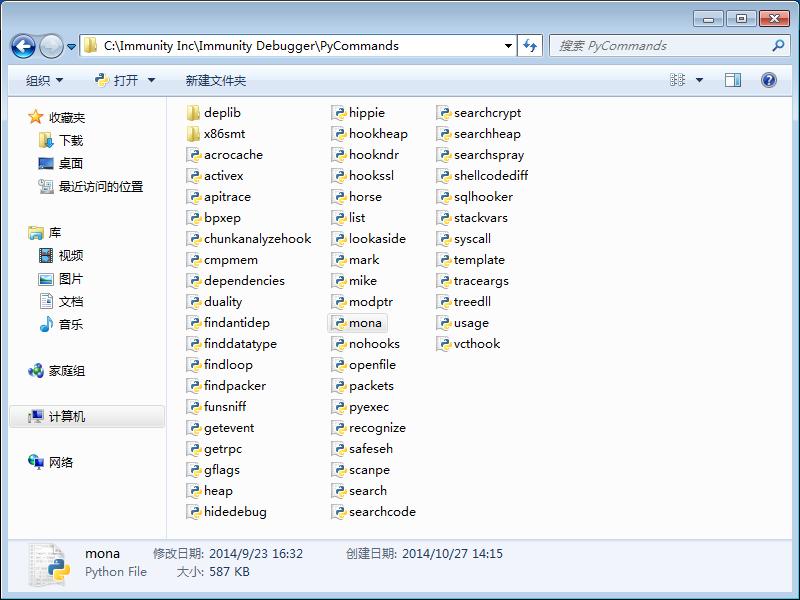Click the file name findpacker
Viewport: 800px width, 600px height.
(x=235, y=386)
